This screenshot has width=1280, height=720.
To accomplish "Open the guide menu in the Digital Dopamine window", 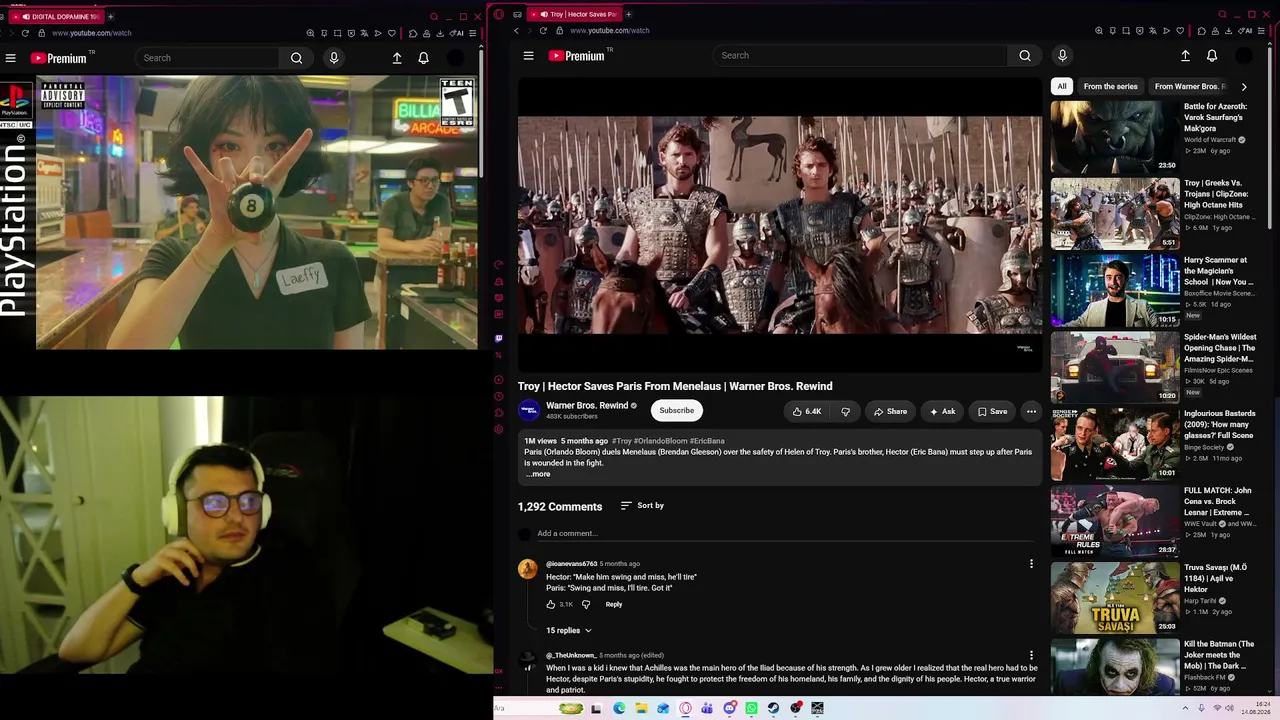I will 10,58.
